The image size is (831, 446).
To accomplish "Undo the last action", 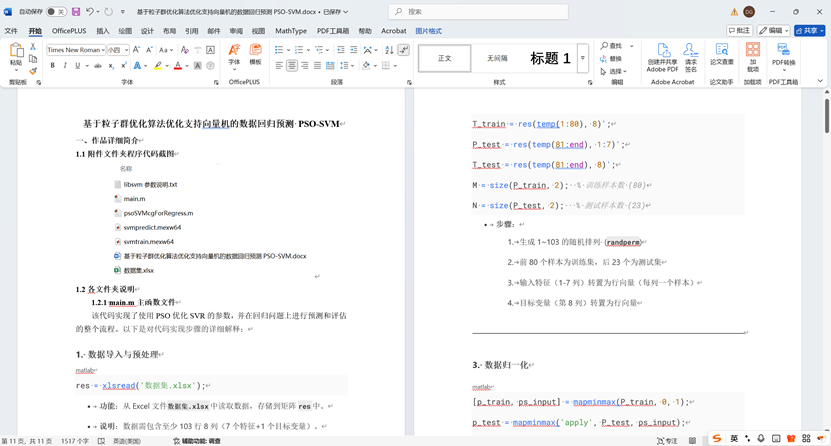I will [x=90, y=12].
